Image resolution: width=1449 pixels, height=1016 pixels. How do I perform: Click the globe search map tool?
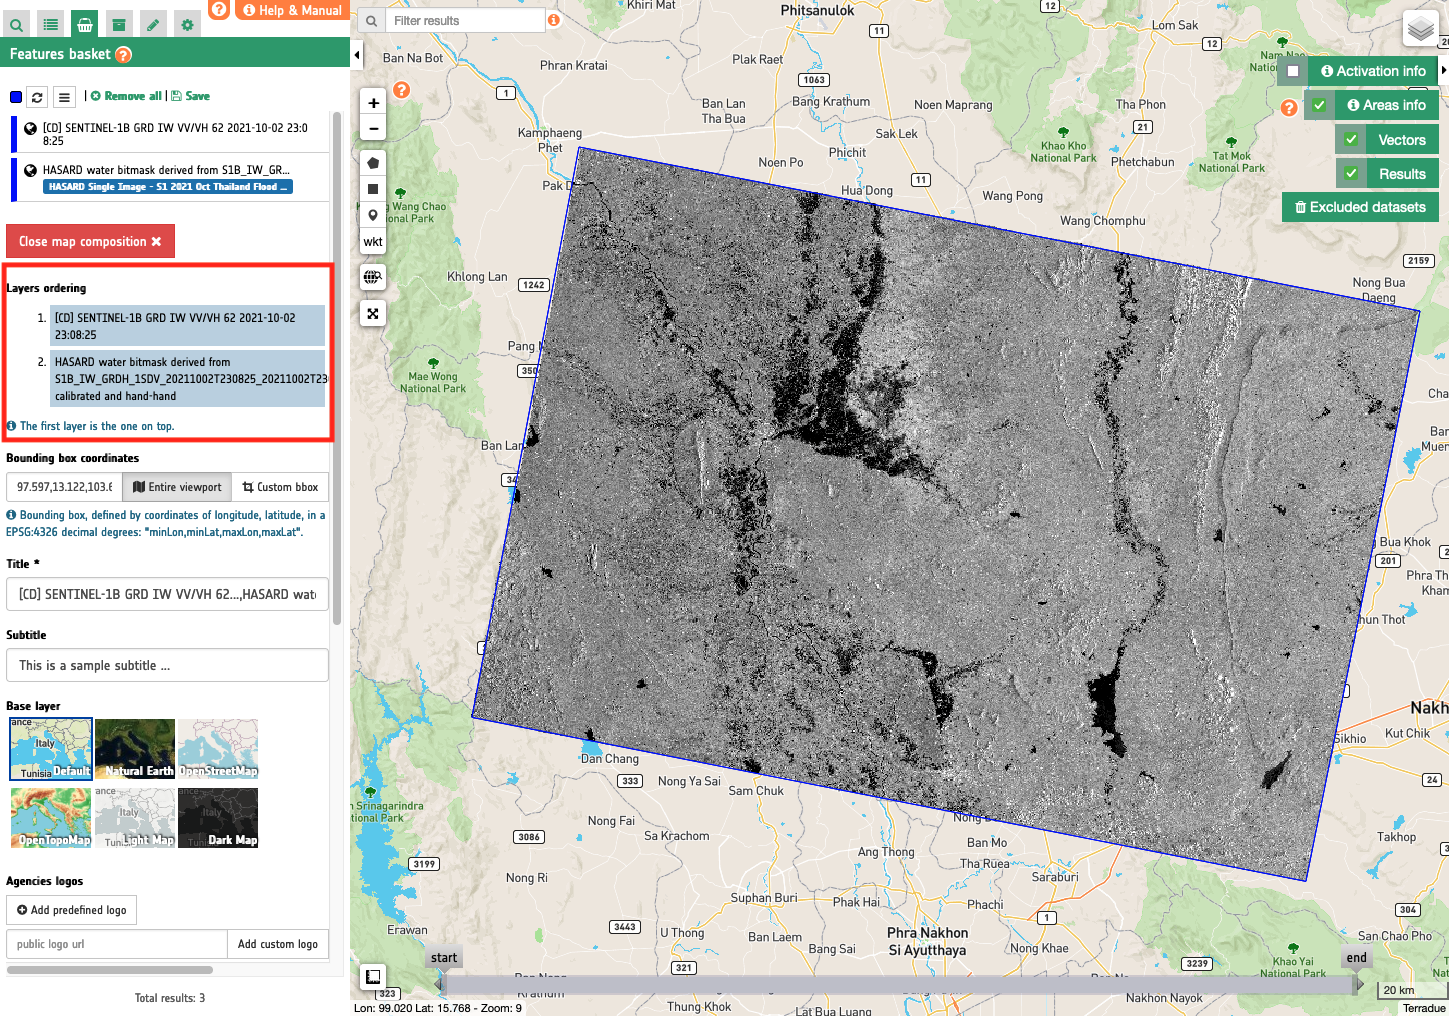click(373, 277)
